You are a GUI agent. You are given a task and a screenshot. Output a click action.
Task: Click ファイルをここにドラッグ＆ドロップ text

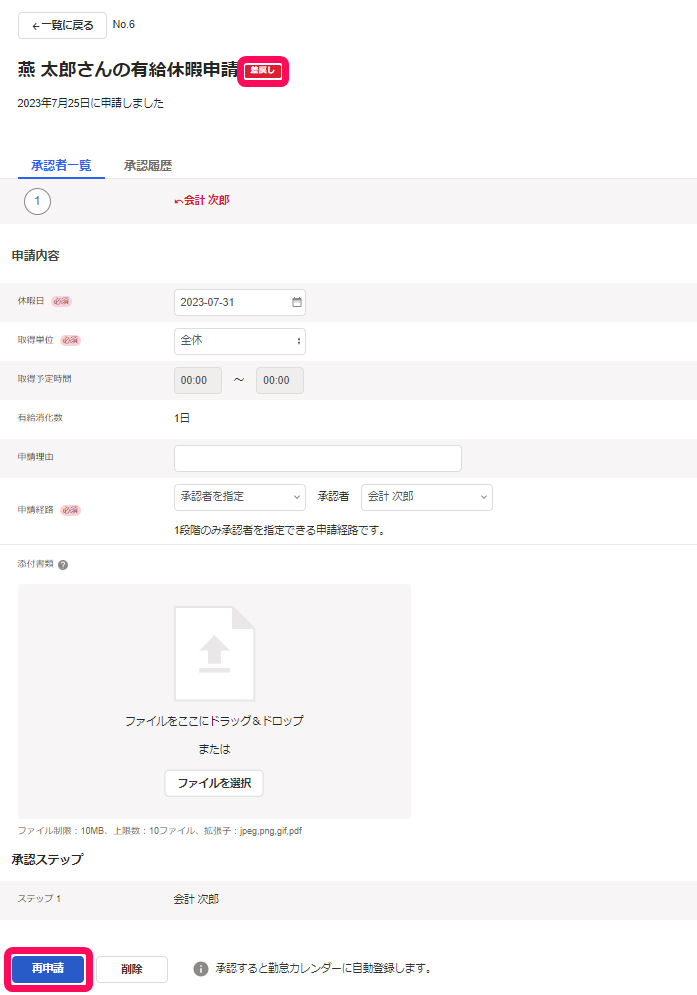pyautogui.click(x=215, y=721)
